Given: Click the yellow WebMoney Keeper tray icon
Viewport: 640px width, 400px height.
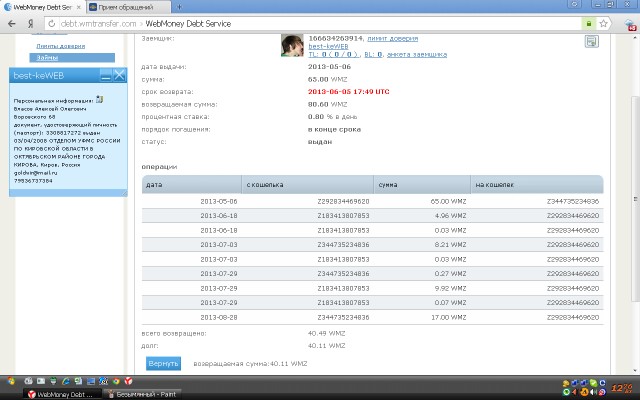Looking at the screenshot, I should pos(566,383).
